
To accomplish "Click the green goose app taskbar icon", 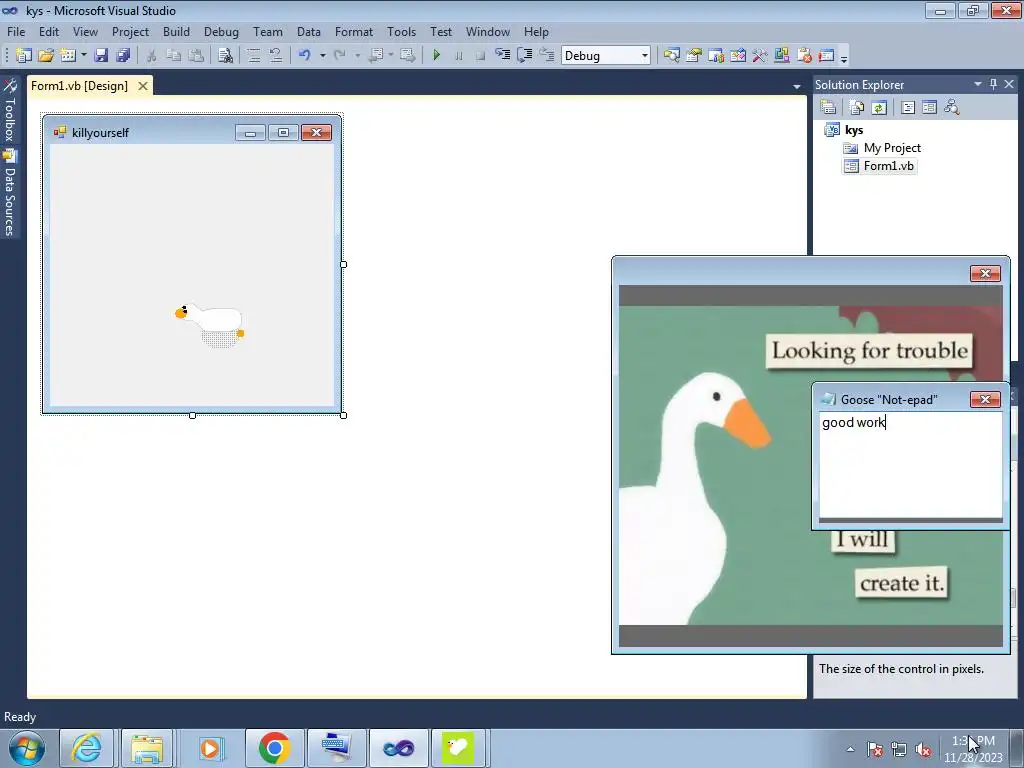I will pos(458,748).
